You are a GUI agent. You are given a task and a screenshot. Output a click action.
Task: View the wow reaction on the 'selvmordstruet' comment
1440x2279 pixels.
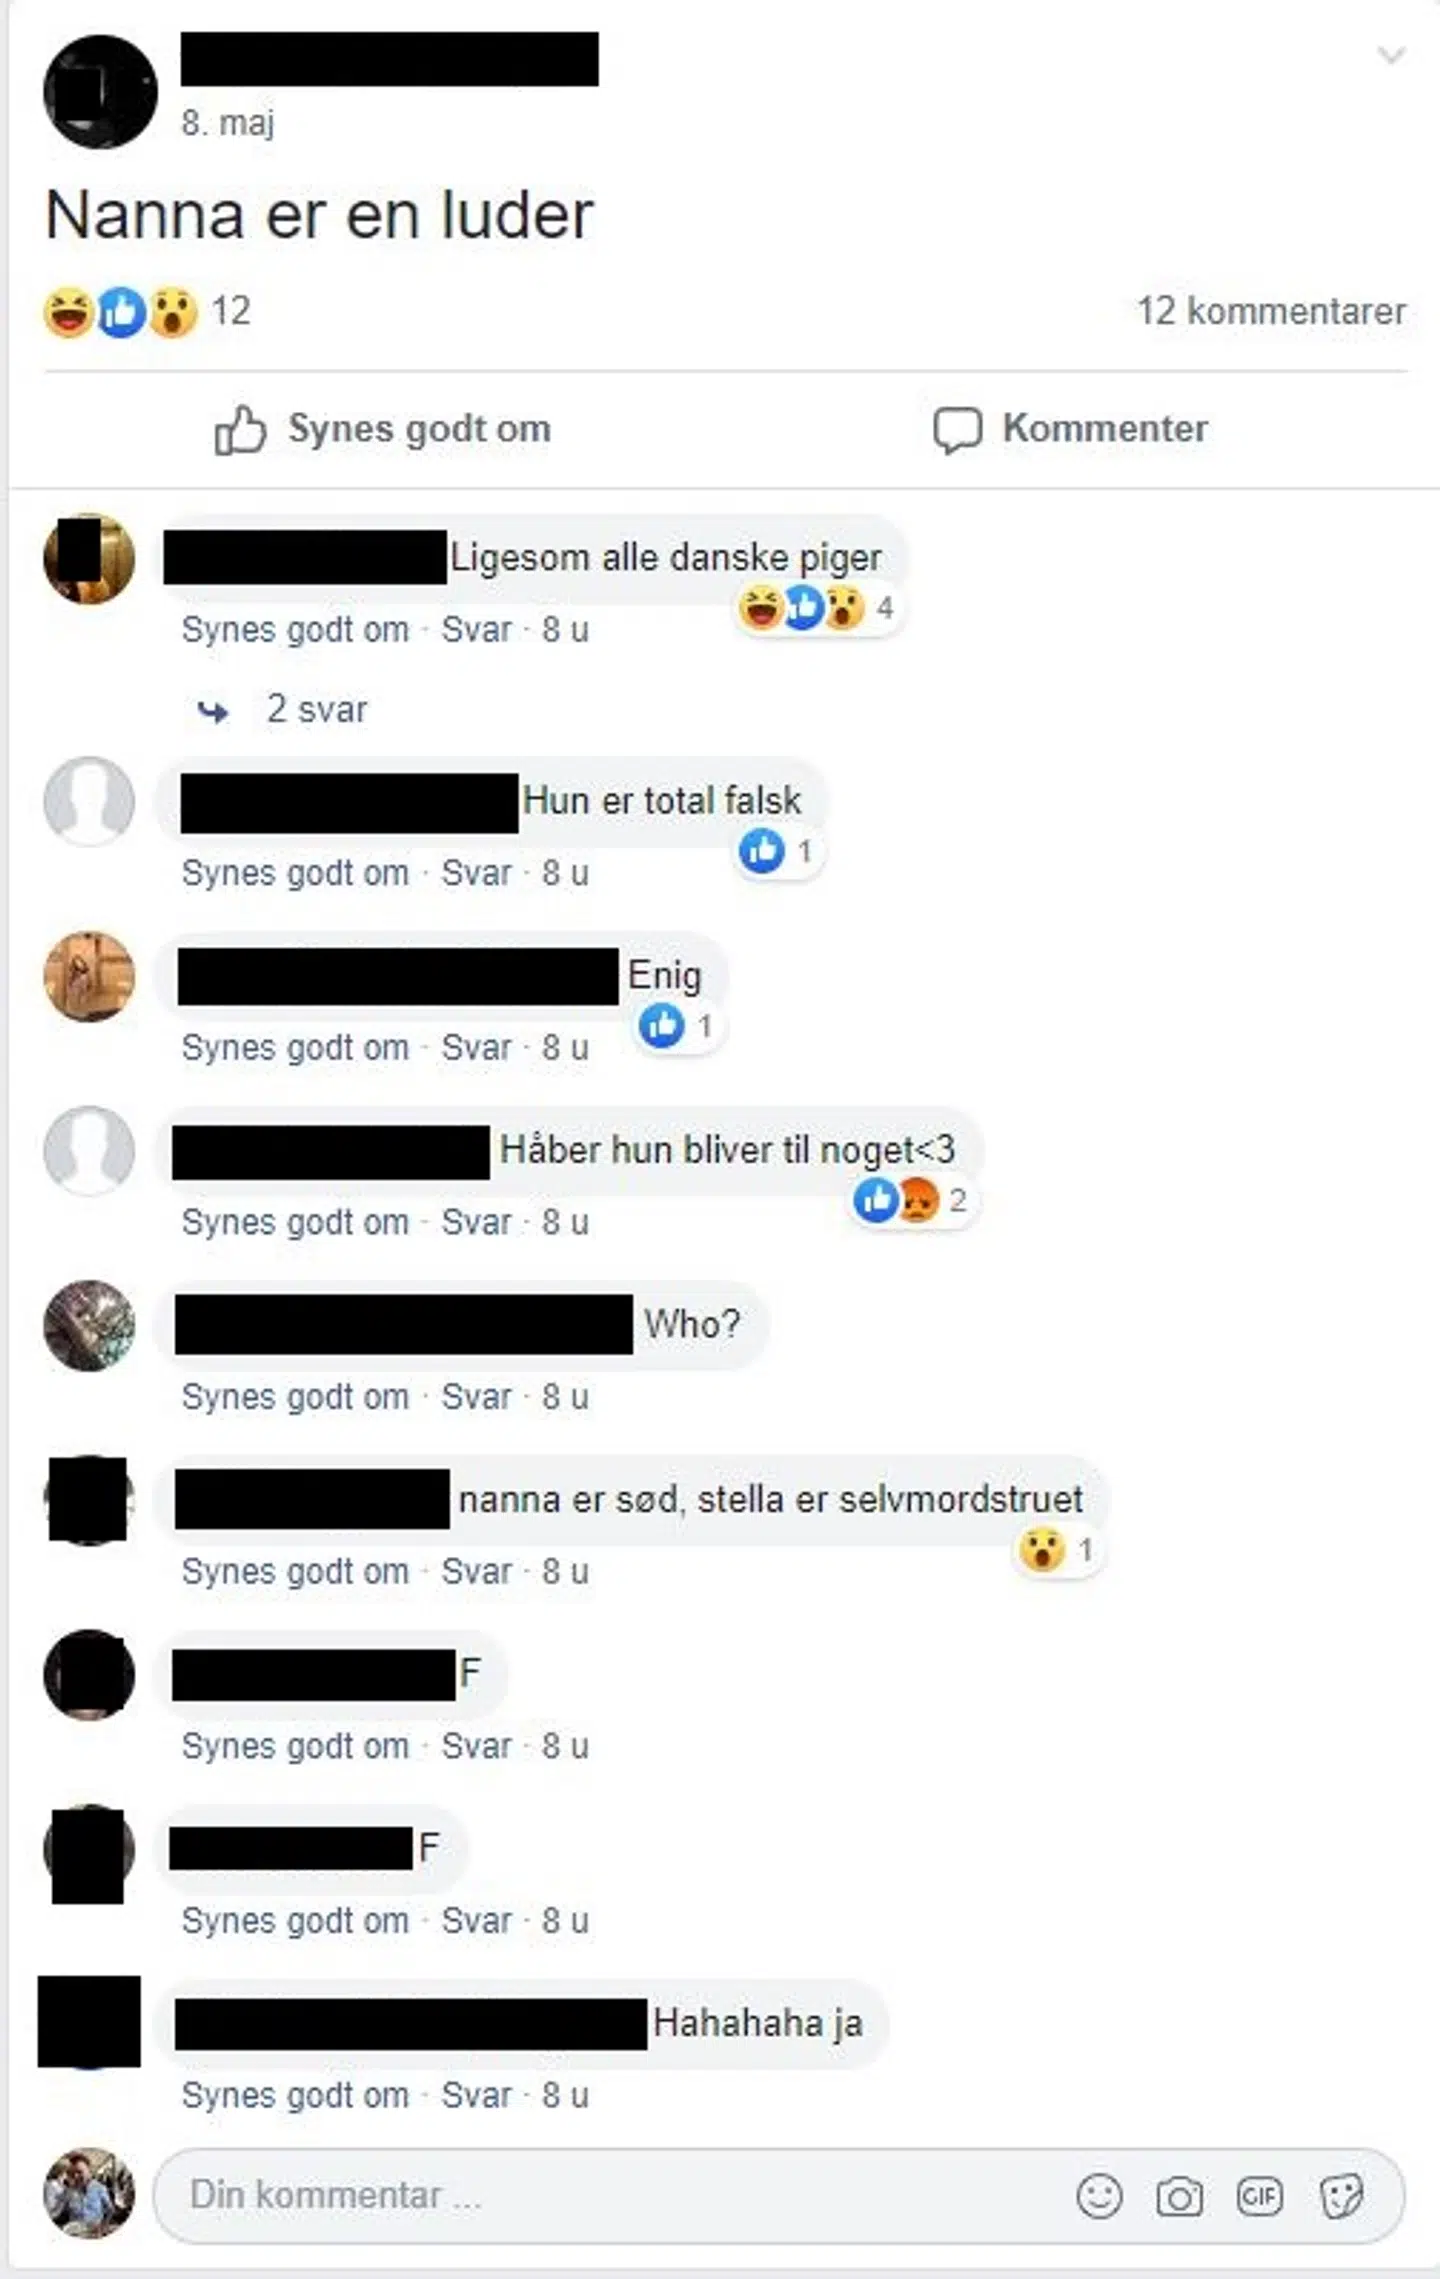[1056, 1550]
